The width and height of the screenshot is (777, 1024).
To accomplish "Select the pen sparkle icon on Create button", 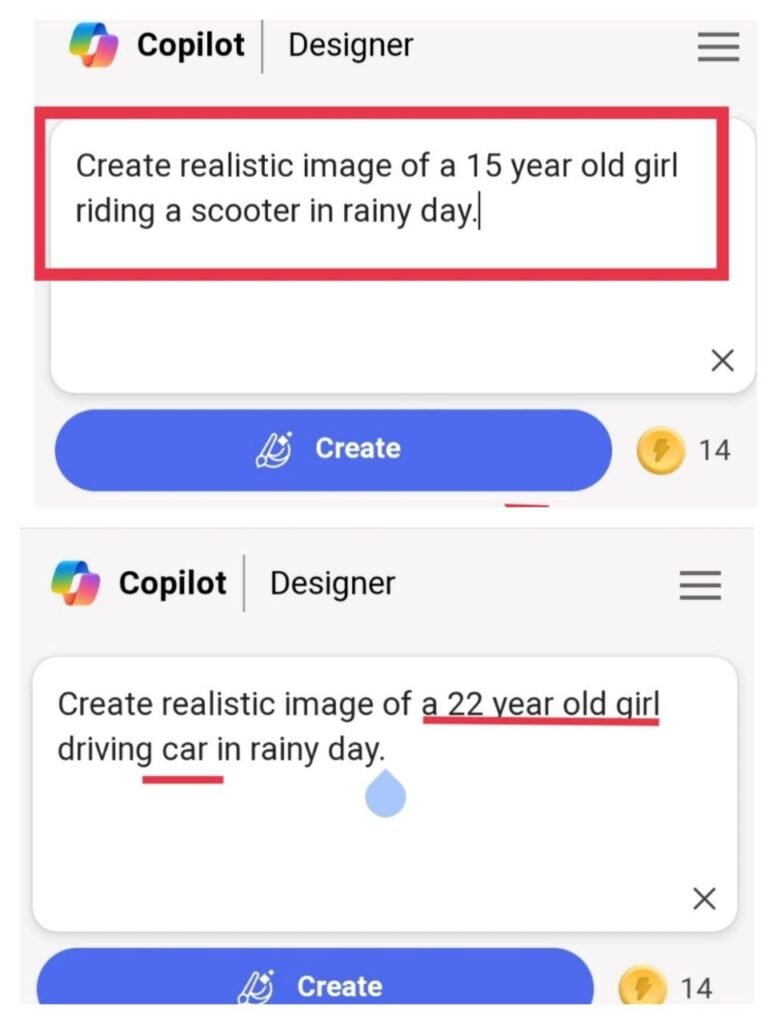I will coord(274,448).
